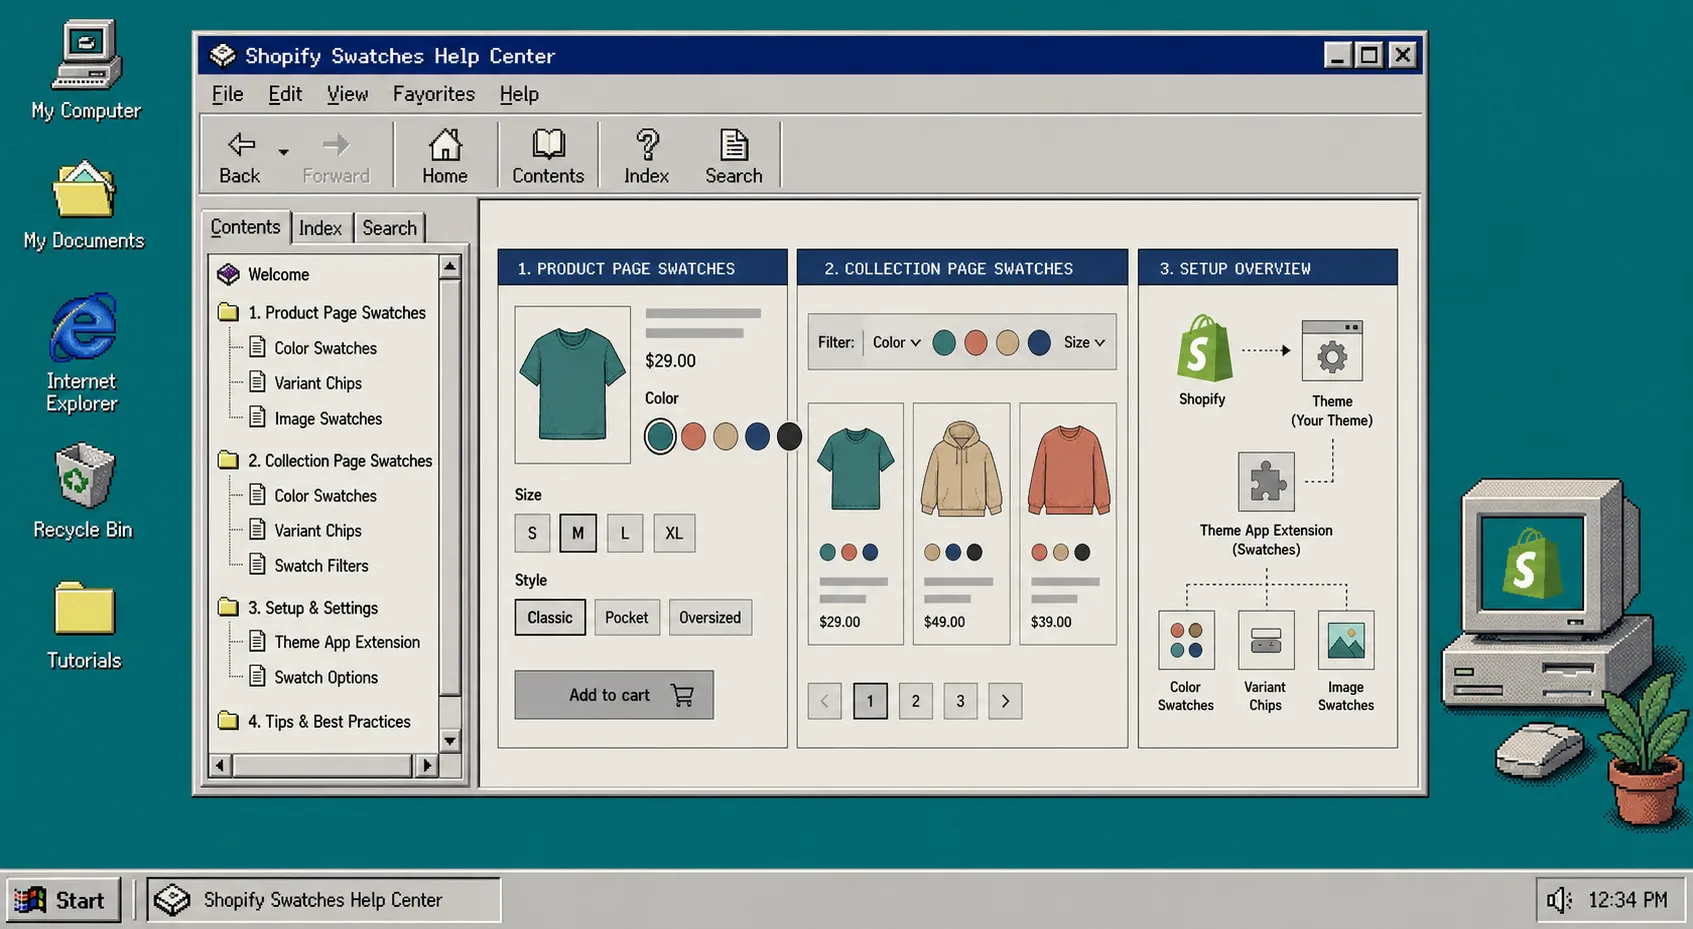Pick the black color swatch on the product page
The image size is (1693, 929).
(789, 436)
